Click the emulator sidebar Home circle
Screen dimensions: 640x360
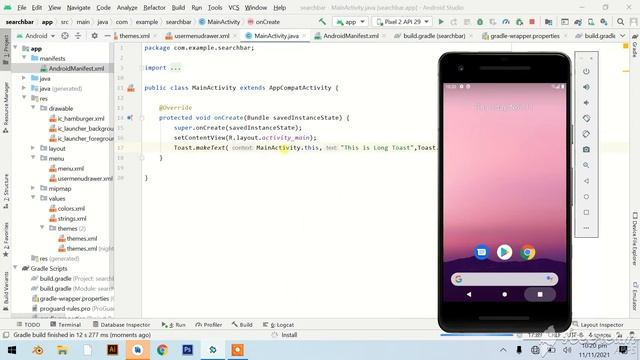click(586, 197)
